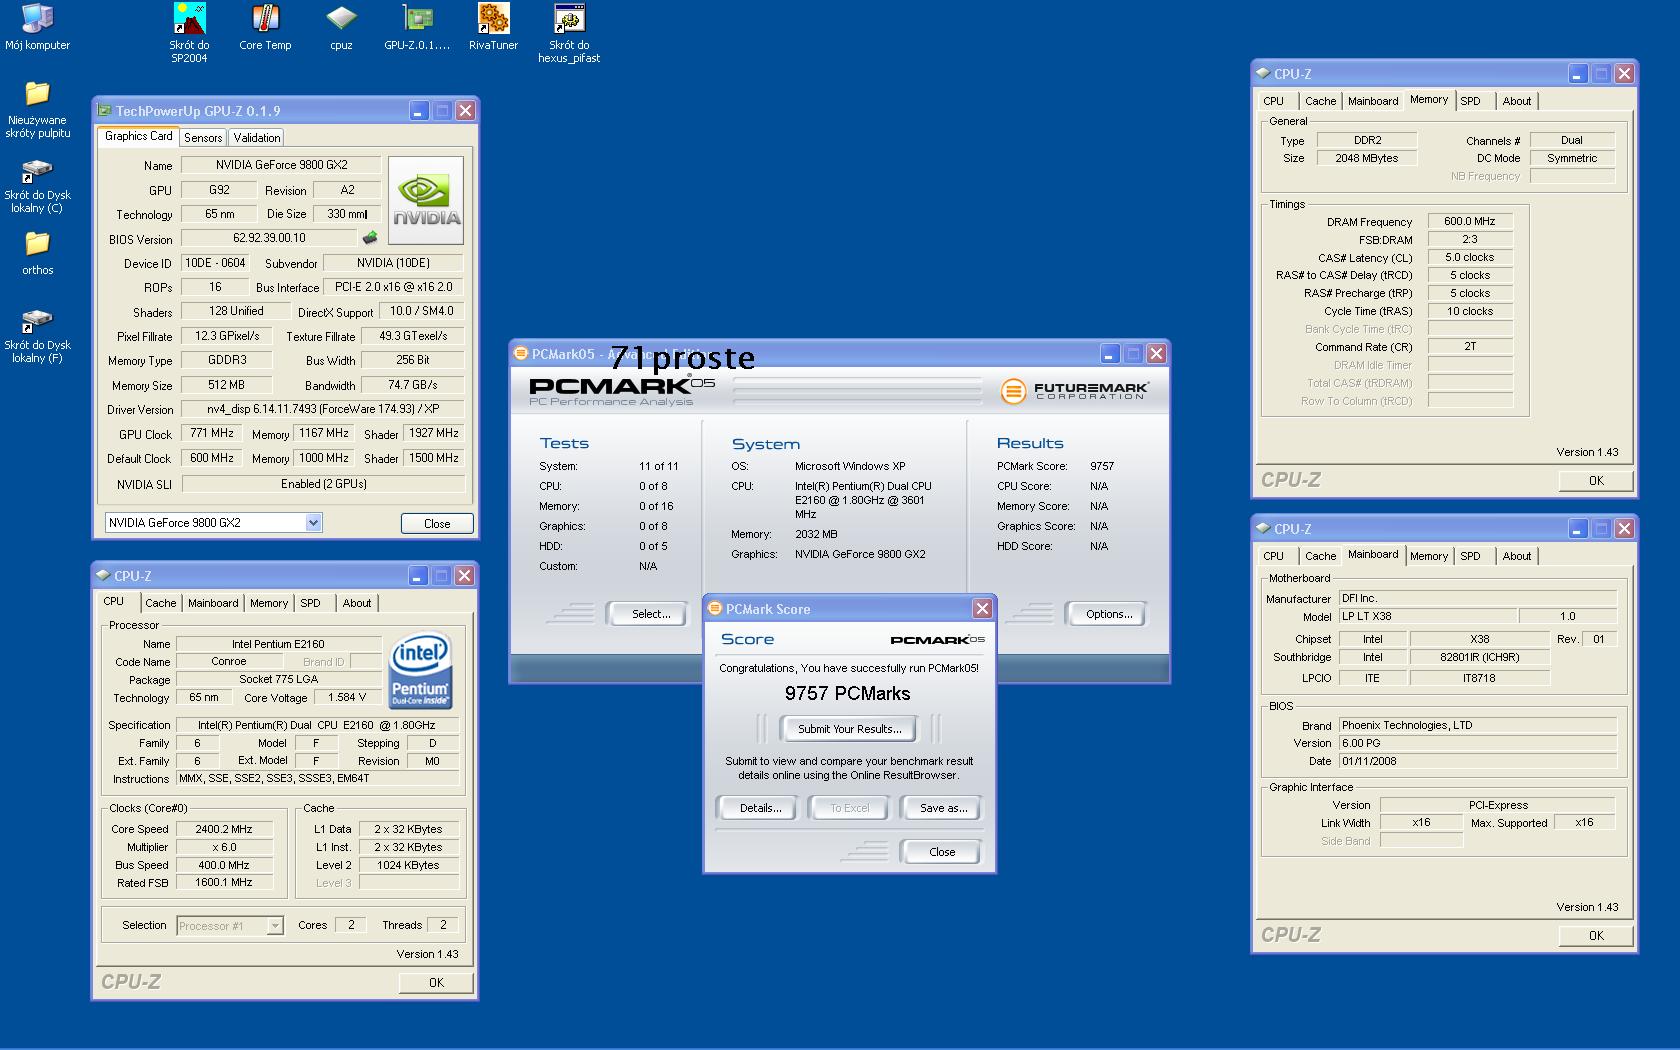Switch to Validation tab in GPU-Z
The width and height of the screenshot is (1680, 1050).
point(257,138)
